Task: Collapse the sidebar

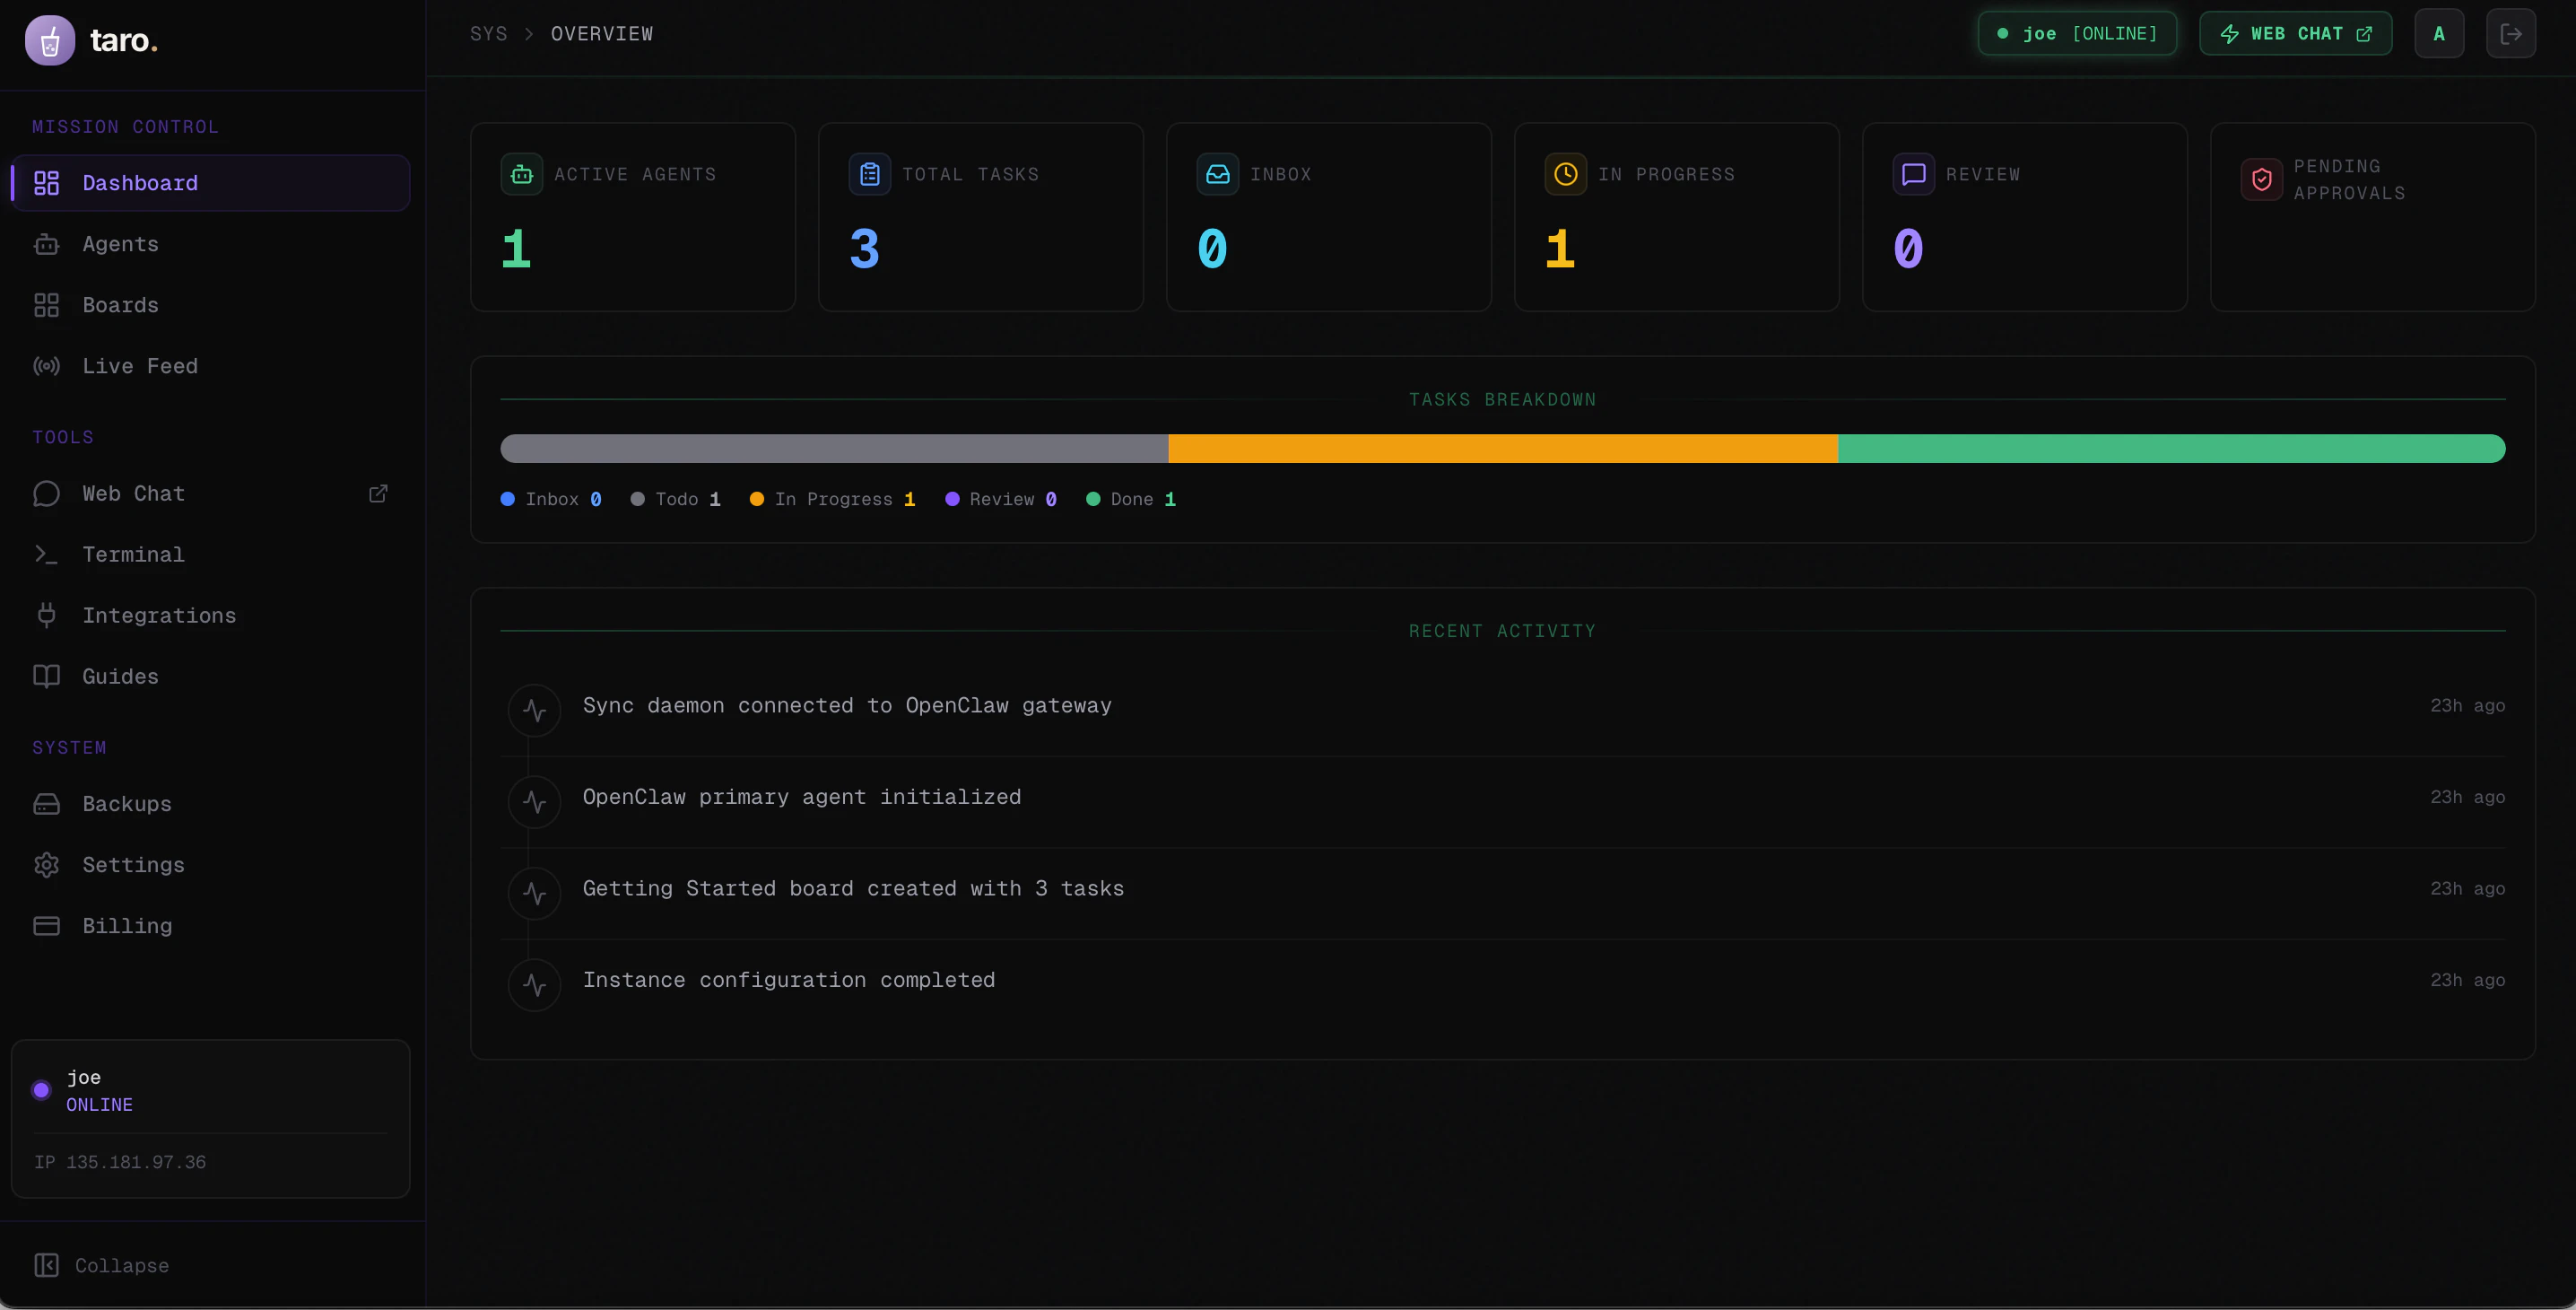Action: click(102, 1265)
